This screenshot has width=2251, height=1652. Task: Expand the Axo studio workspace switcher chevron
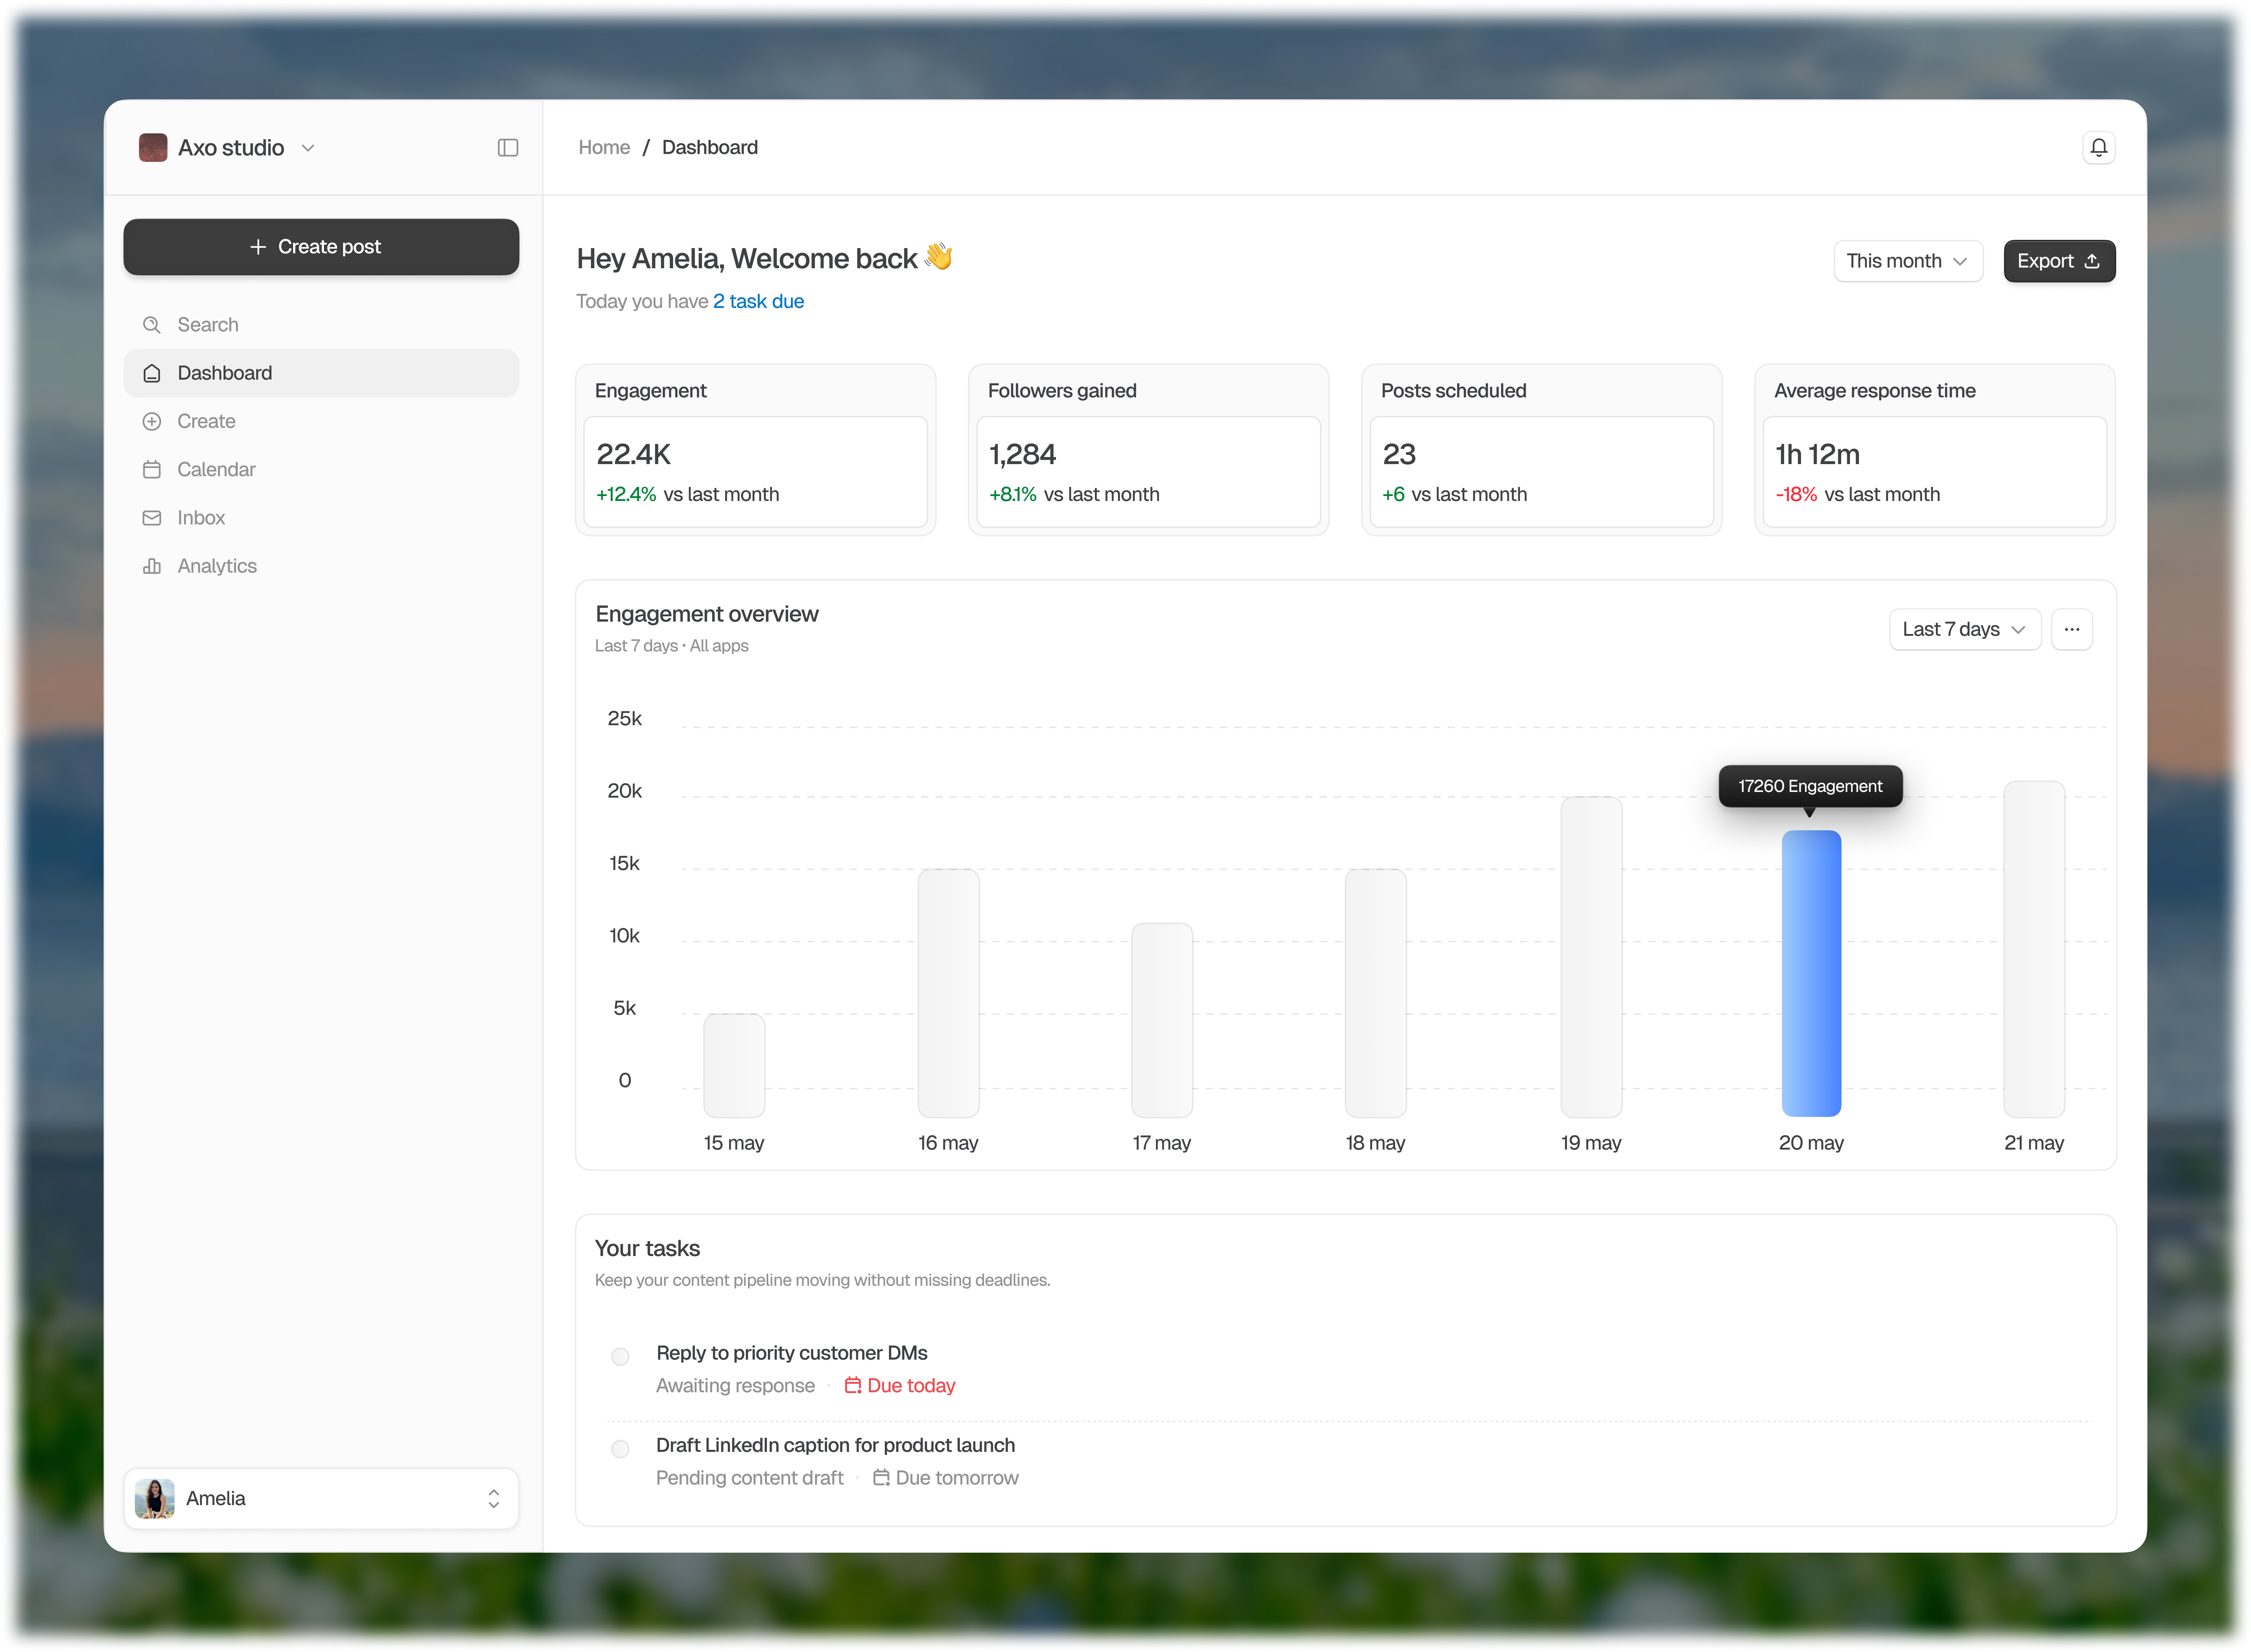coord(308,148)
